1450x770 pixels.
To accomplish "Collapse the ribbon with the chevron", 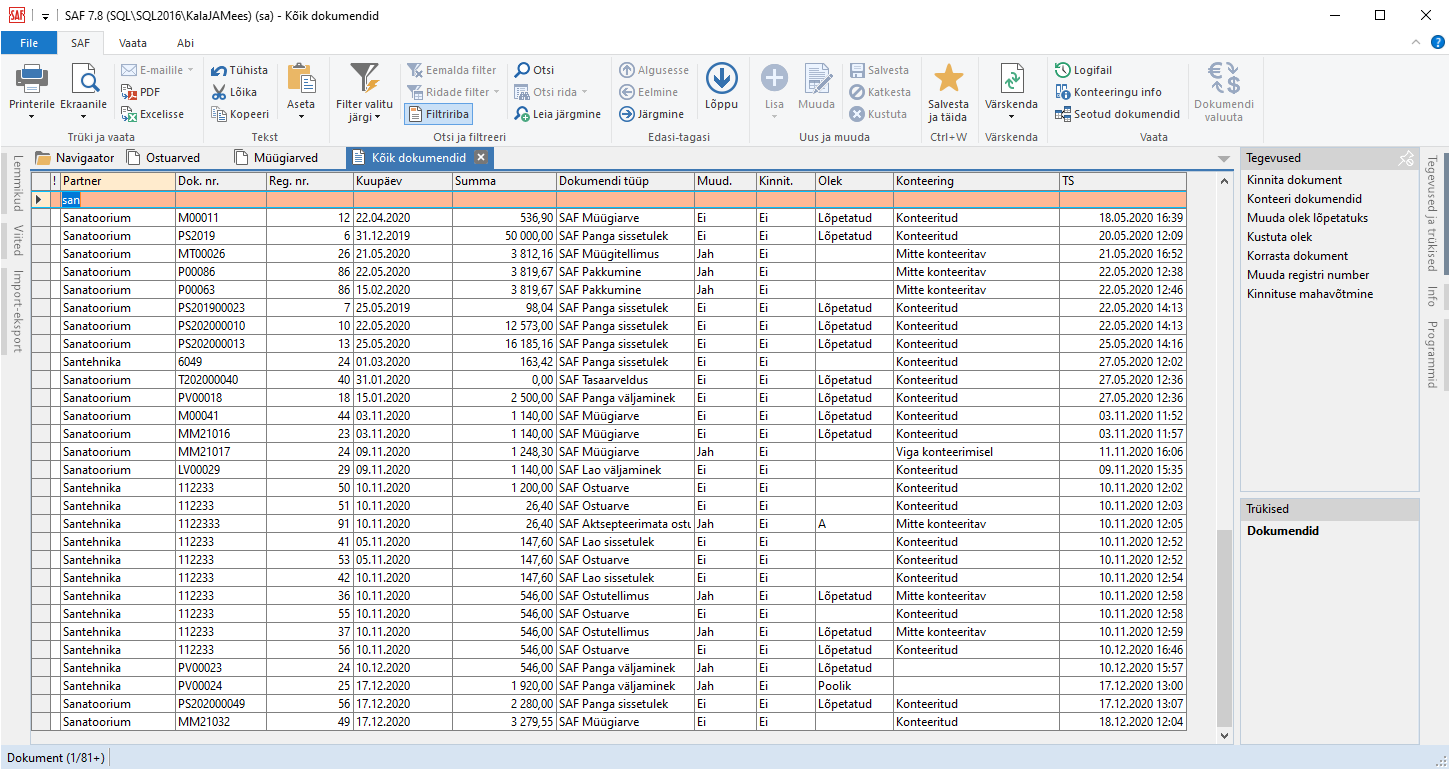I will point(1415,42).
